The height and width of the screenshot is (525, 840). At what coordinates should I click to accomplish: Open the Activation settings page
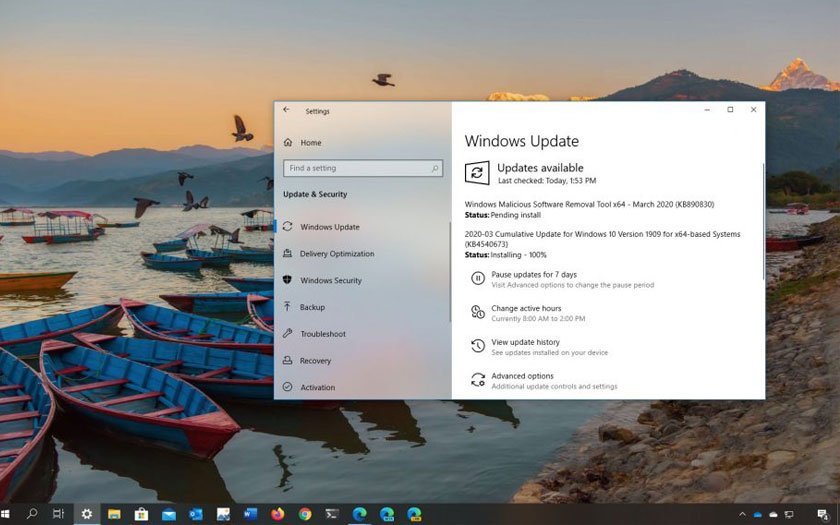(x=317, y=387)
